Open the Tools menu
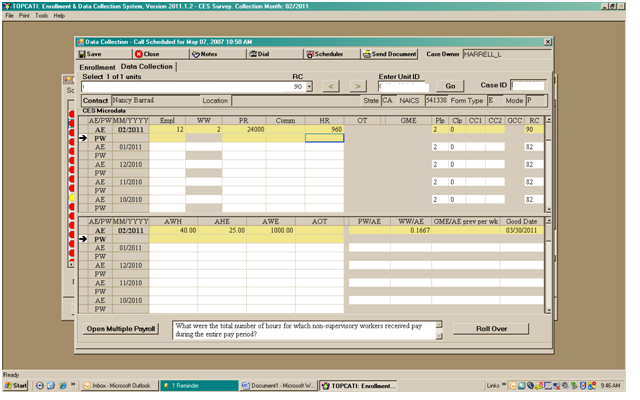The width and height of the screenshot is (640, 400). coord(41,16)
